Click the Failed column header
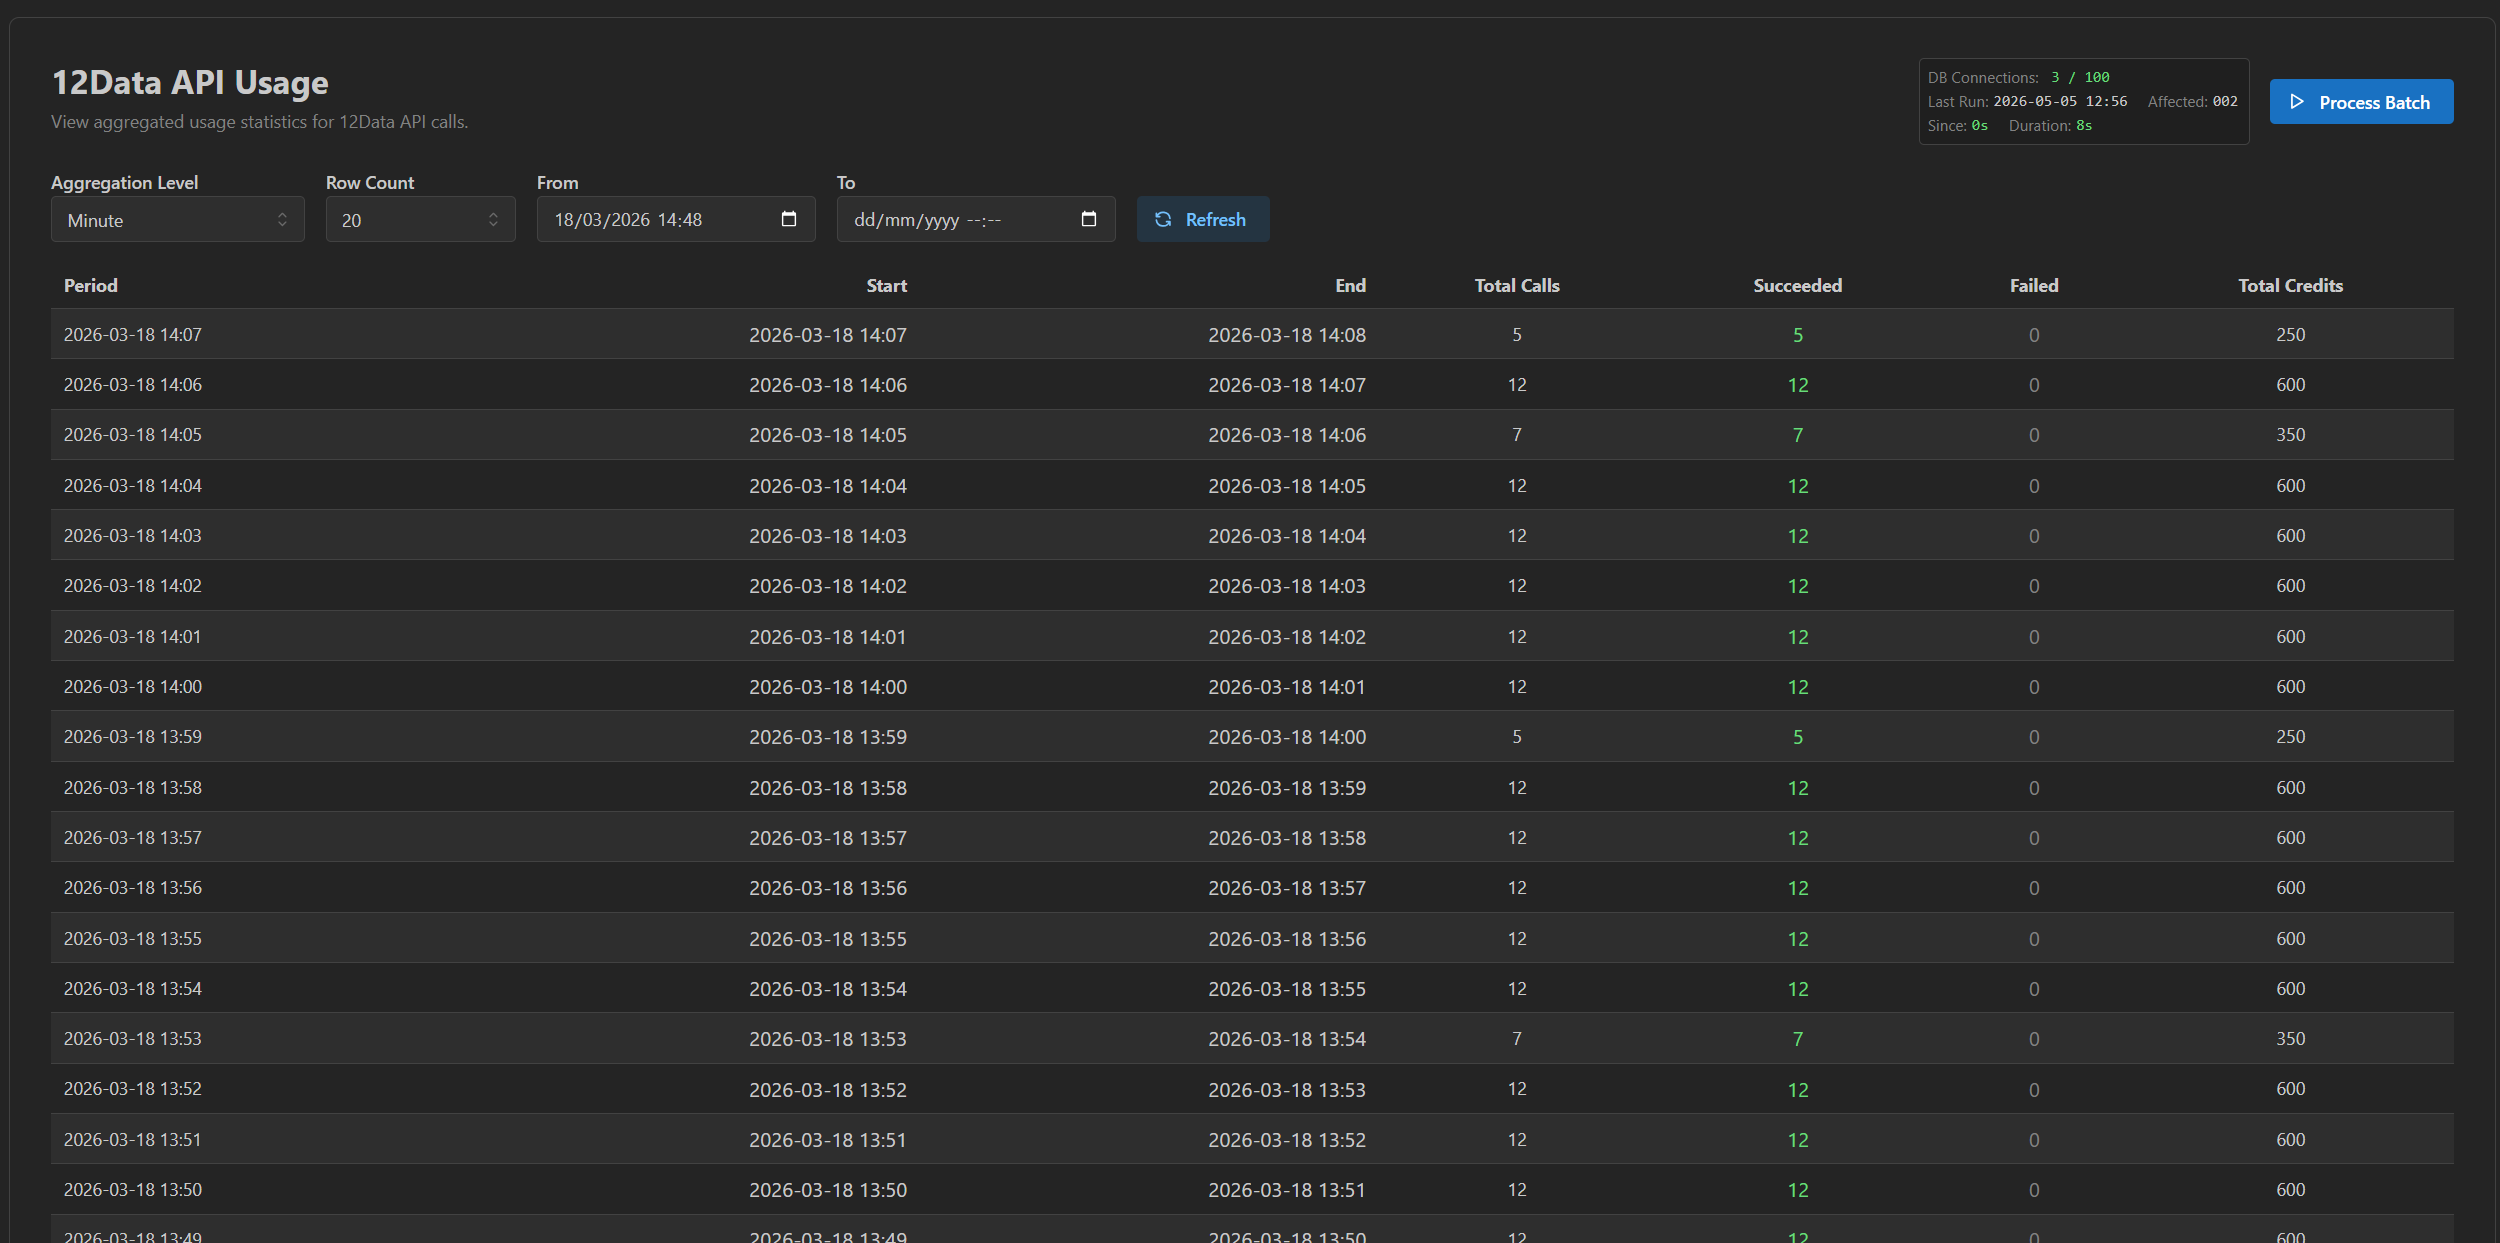The height and width of the screenshot is (1243, 2500). (2034, 286)
